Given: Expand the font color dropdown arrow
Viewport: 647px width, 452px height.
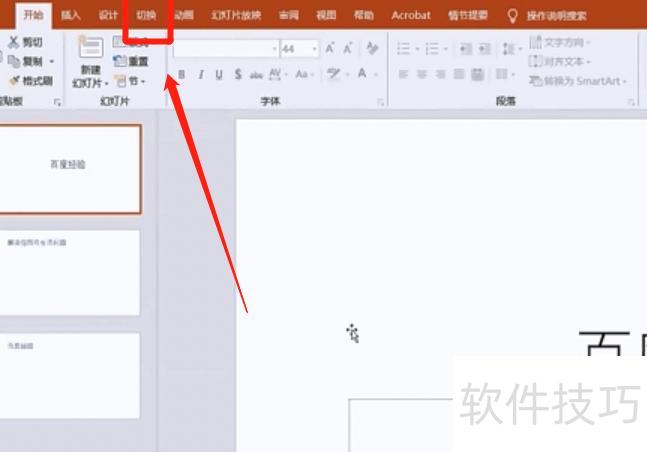Looking at the screenshot, I should (376, 75).
